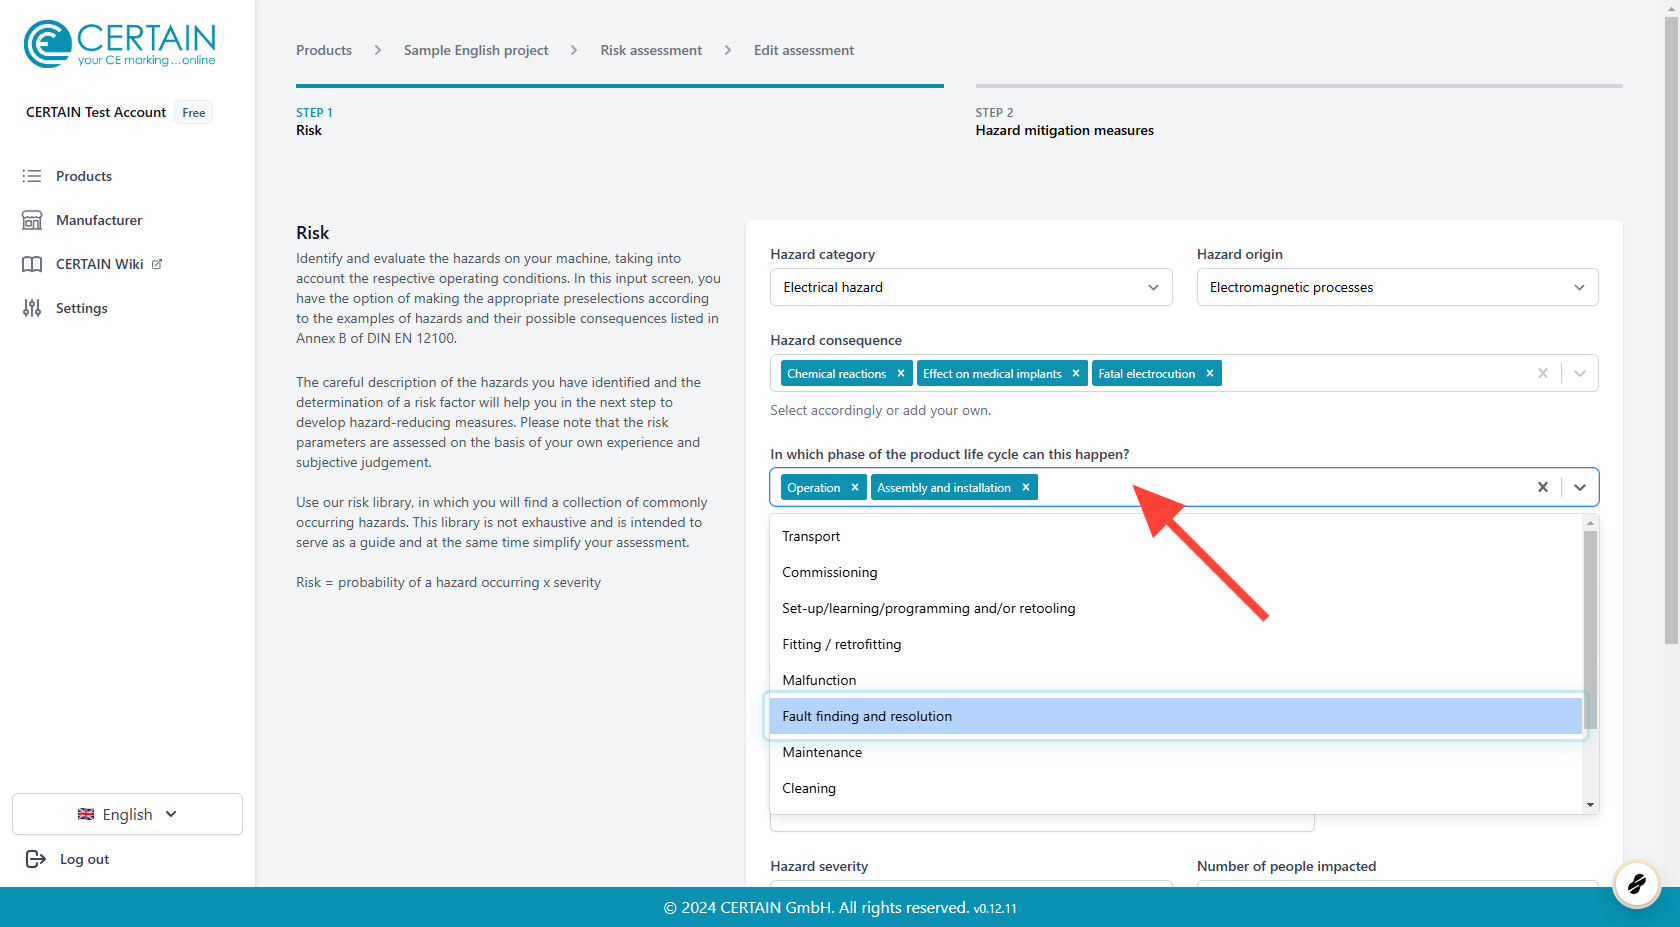This screenshot has height=927, width=1680.
Task: Remove the Chemical reactions tag
Action: tap(901, 373)
